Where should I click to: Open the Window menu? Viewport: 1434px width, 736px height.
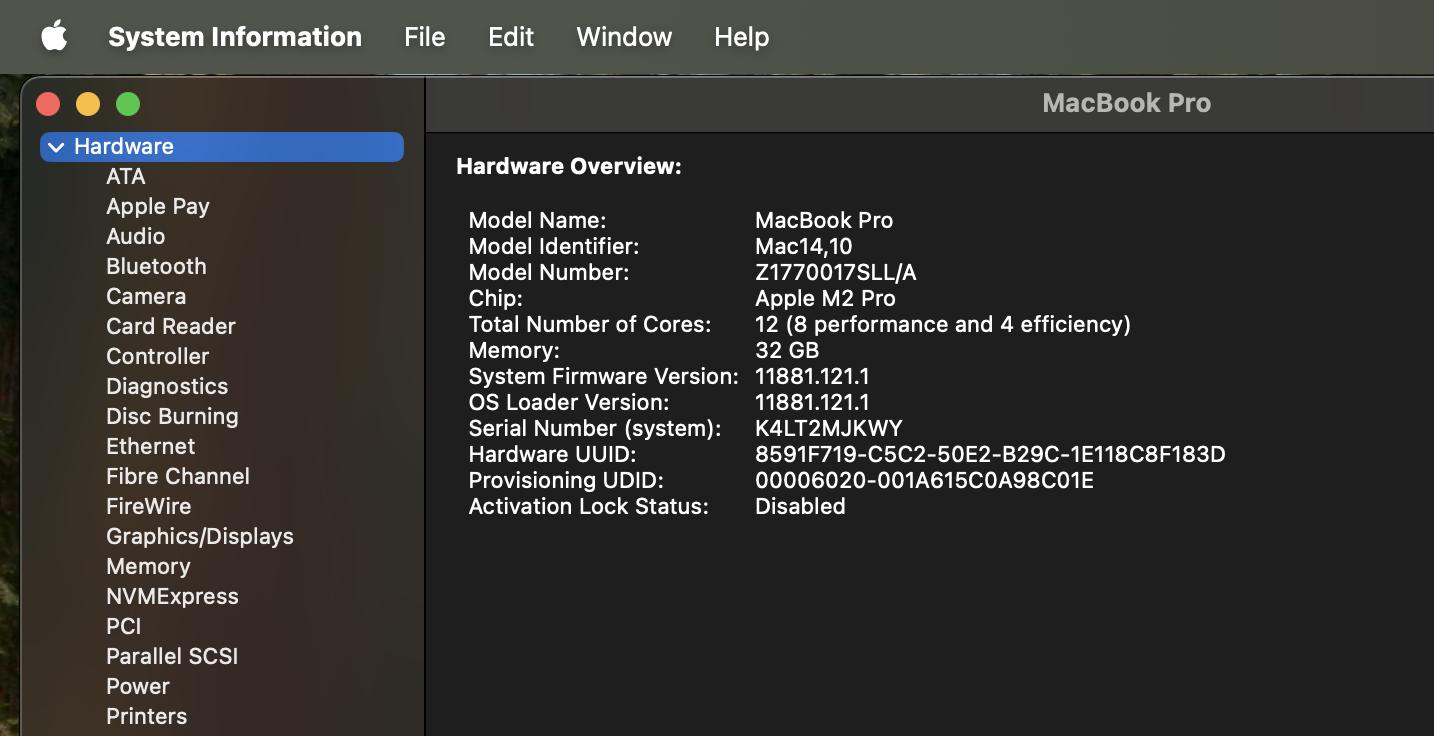point(624,37)
